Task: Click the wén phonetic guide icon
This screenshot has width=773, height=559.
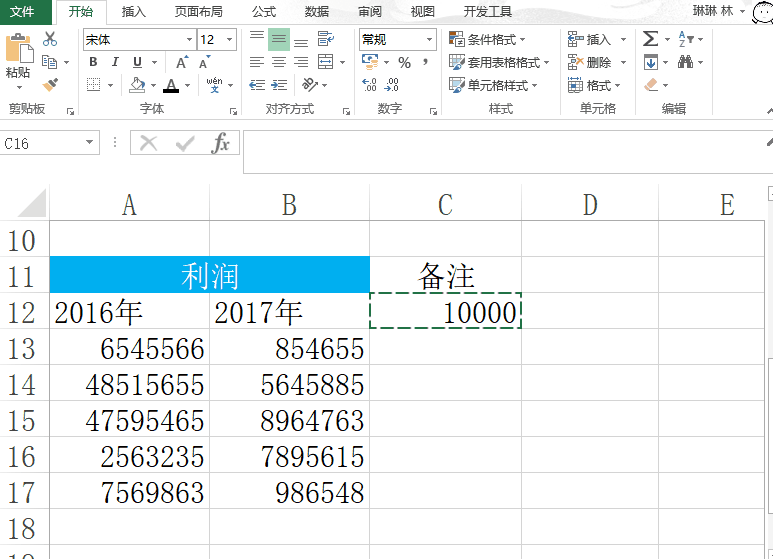Action: coord(214,85)
